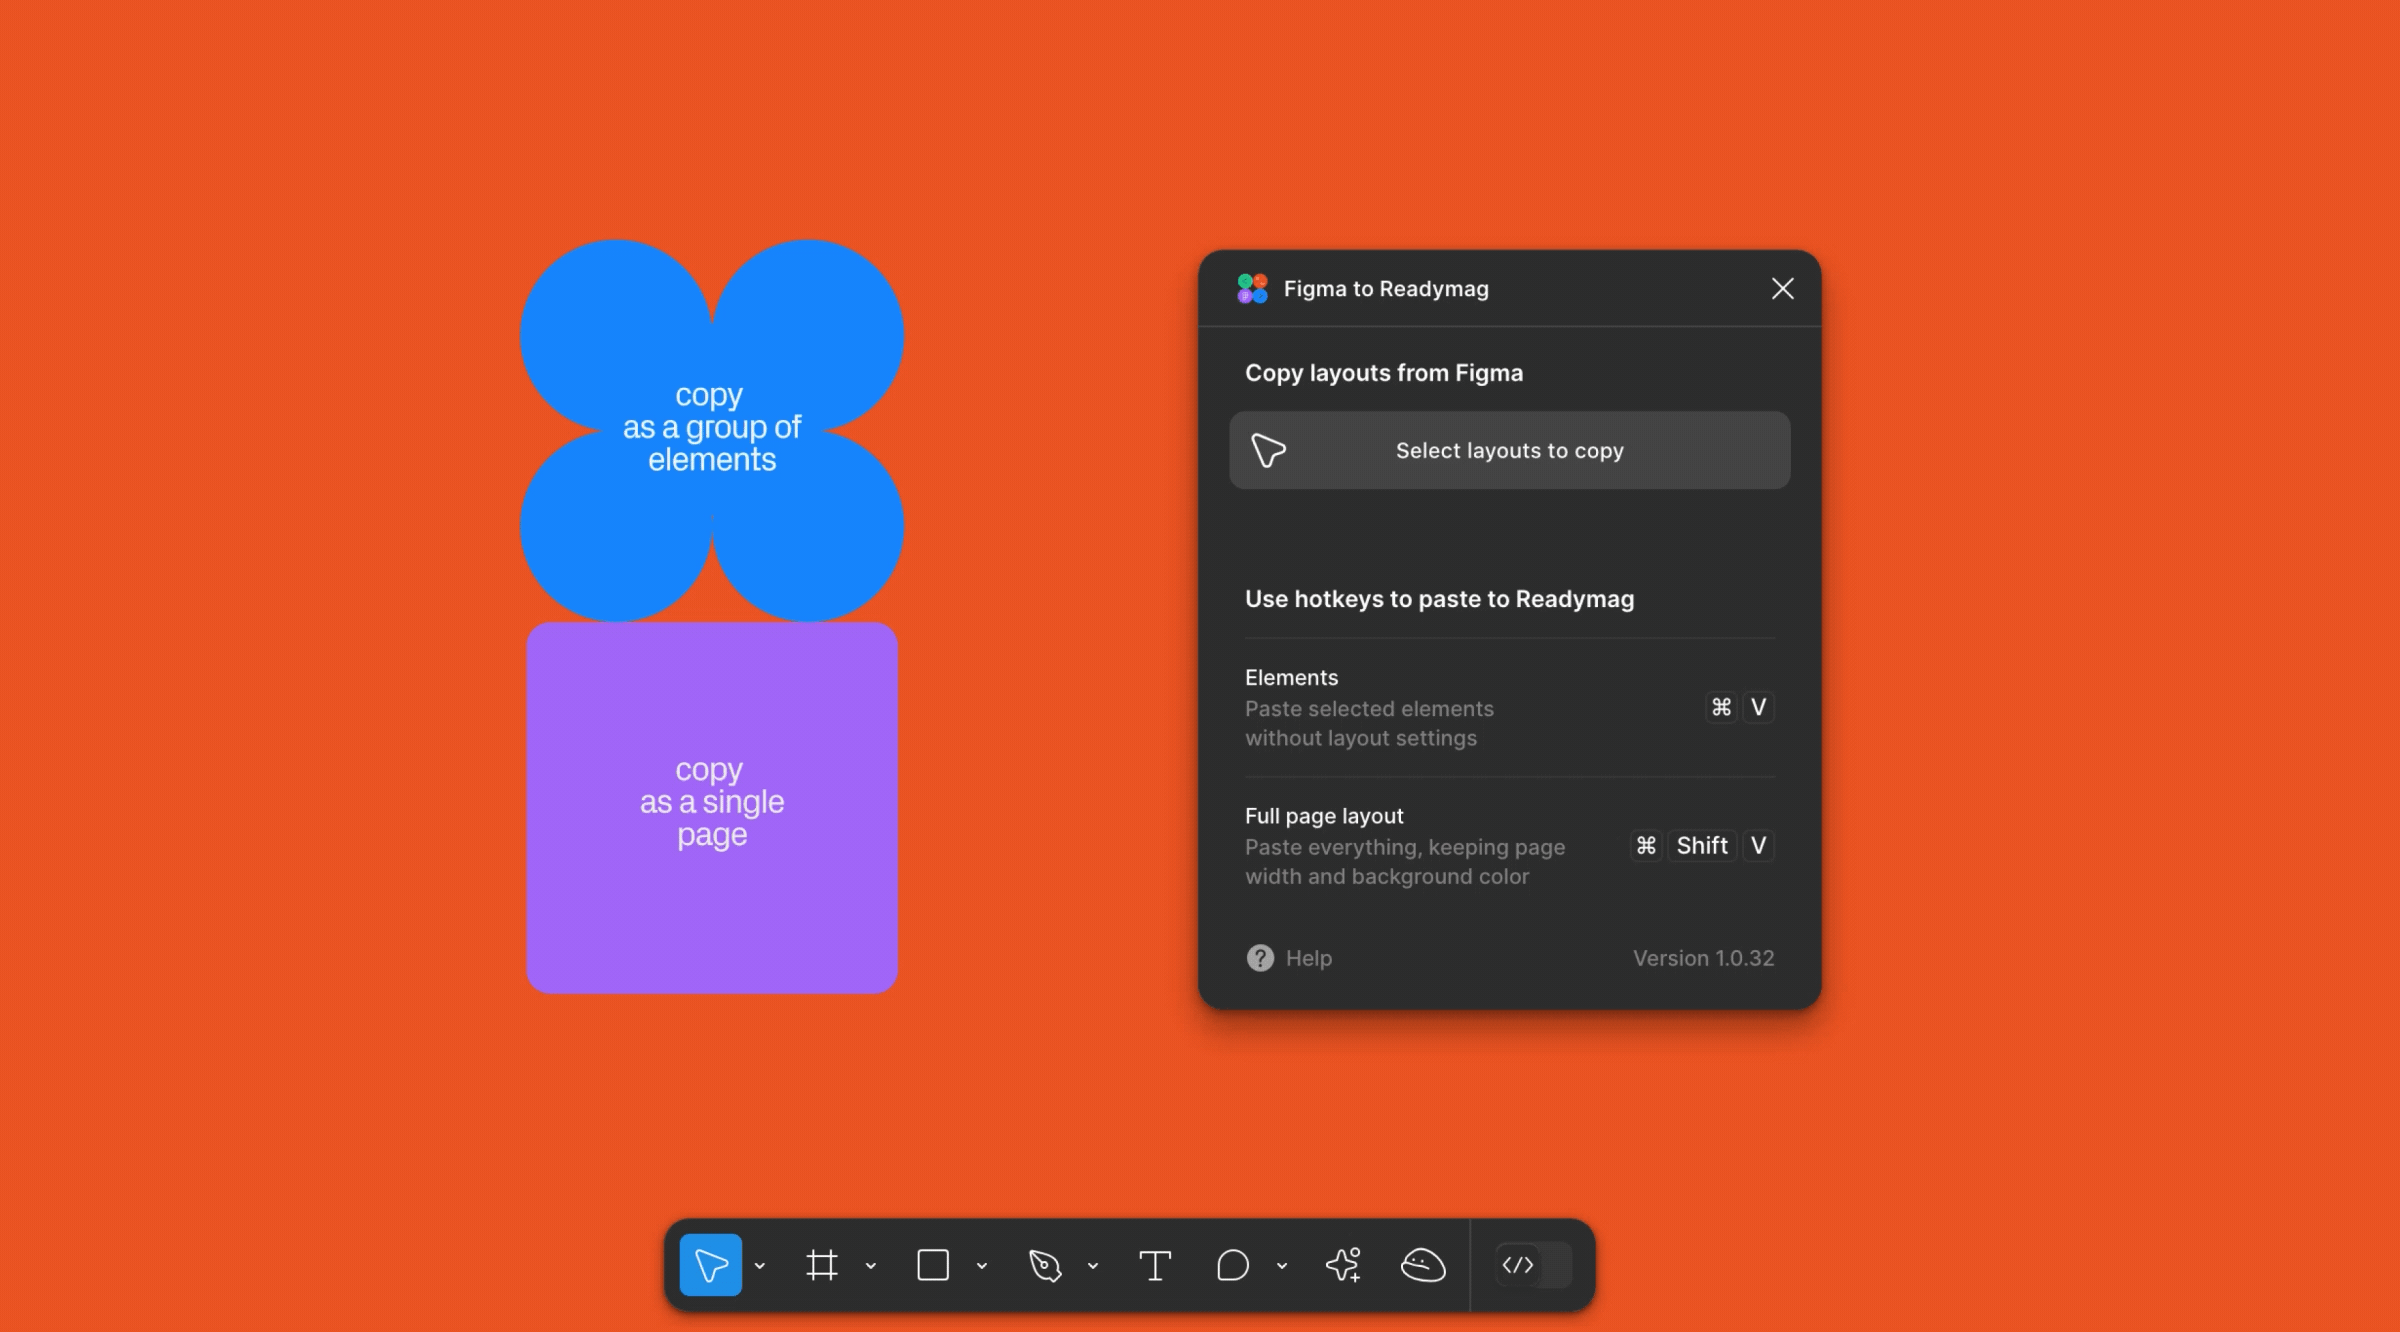Click the Version 1.0.32 text
The width and height of the screenshot is (2400, 1332).
pos(1704,958)
